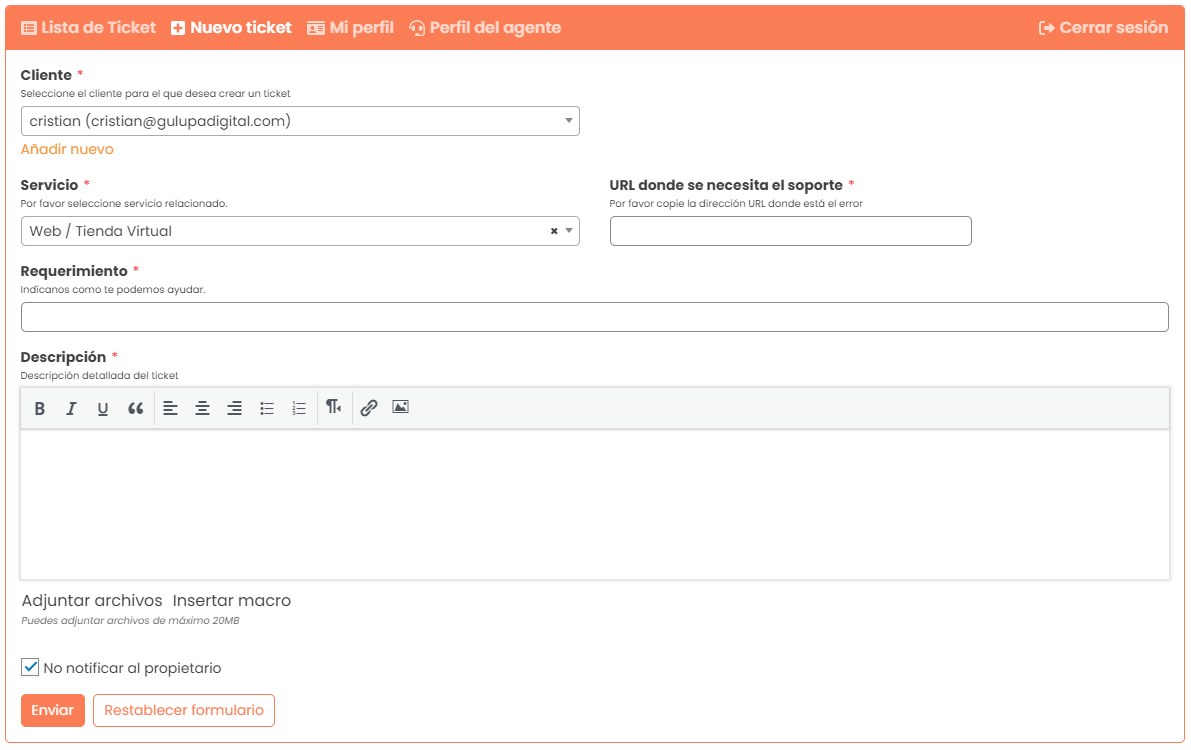Toggle bold formatting in description editor
The image size is (1191, 750).
pos(39,409)
